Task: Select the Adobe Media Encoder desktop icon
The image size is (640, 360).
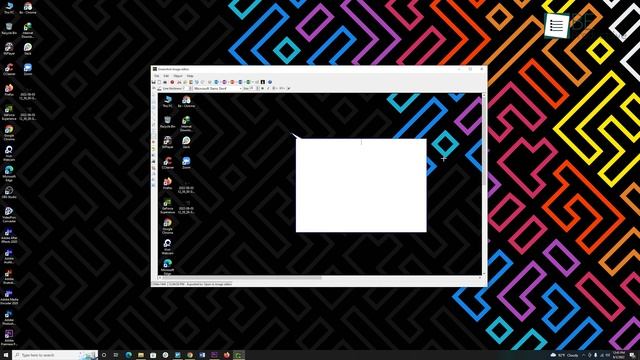Action: click(x=9, y=297)
